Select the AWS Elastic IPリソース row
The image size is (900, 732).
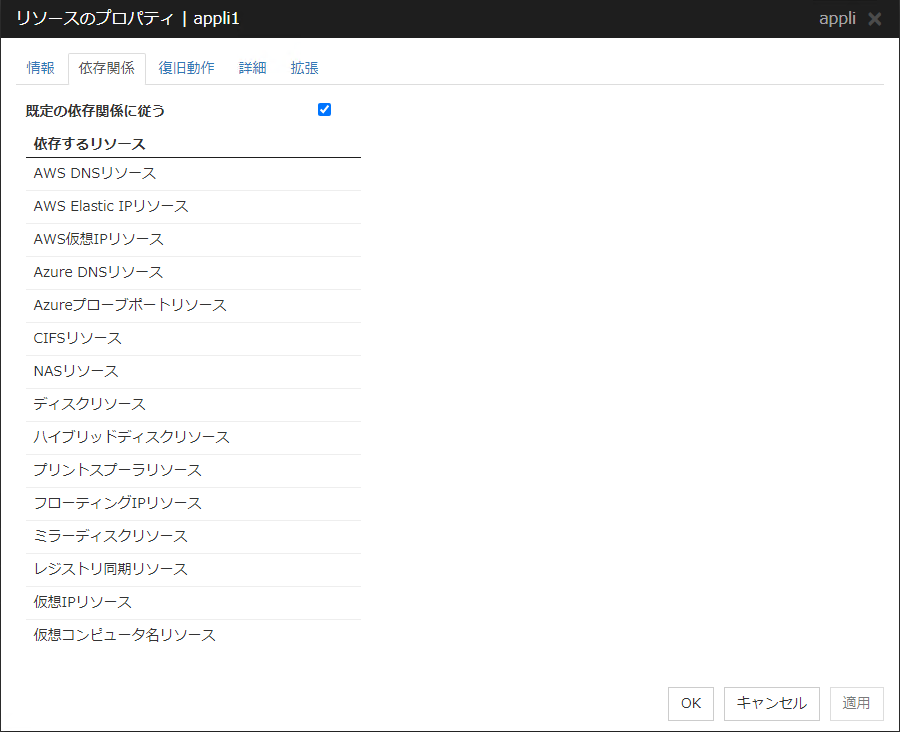[x=111, y=206]
